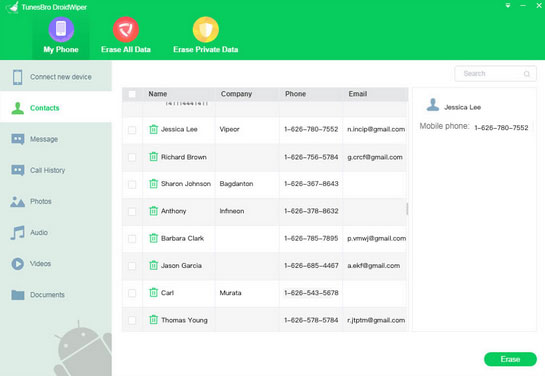This screenshot has width=545, height=376.
Task: Check the box for Jessica Lee
Action: (132, 130)
